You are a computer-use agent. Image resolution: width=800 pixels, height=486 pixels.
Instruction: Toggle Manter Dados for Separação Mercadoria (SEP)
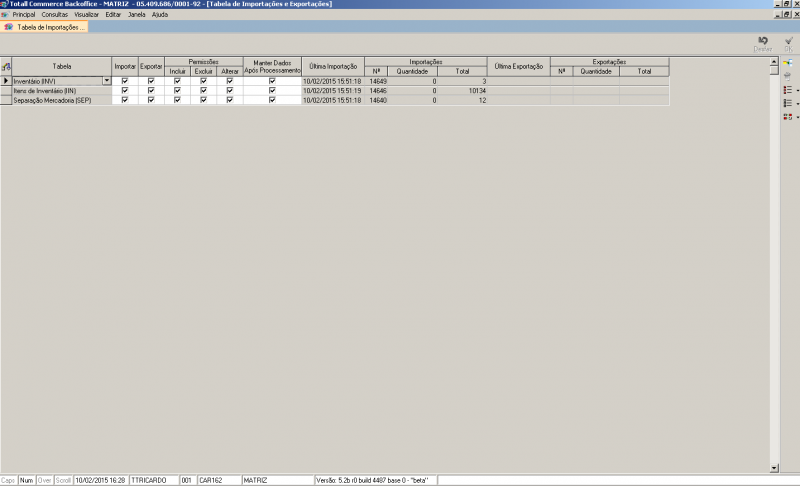coord(272,100)
